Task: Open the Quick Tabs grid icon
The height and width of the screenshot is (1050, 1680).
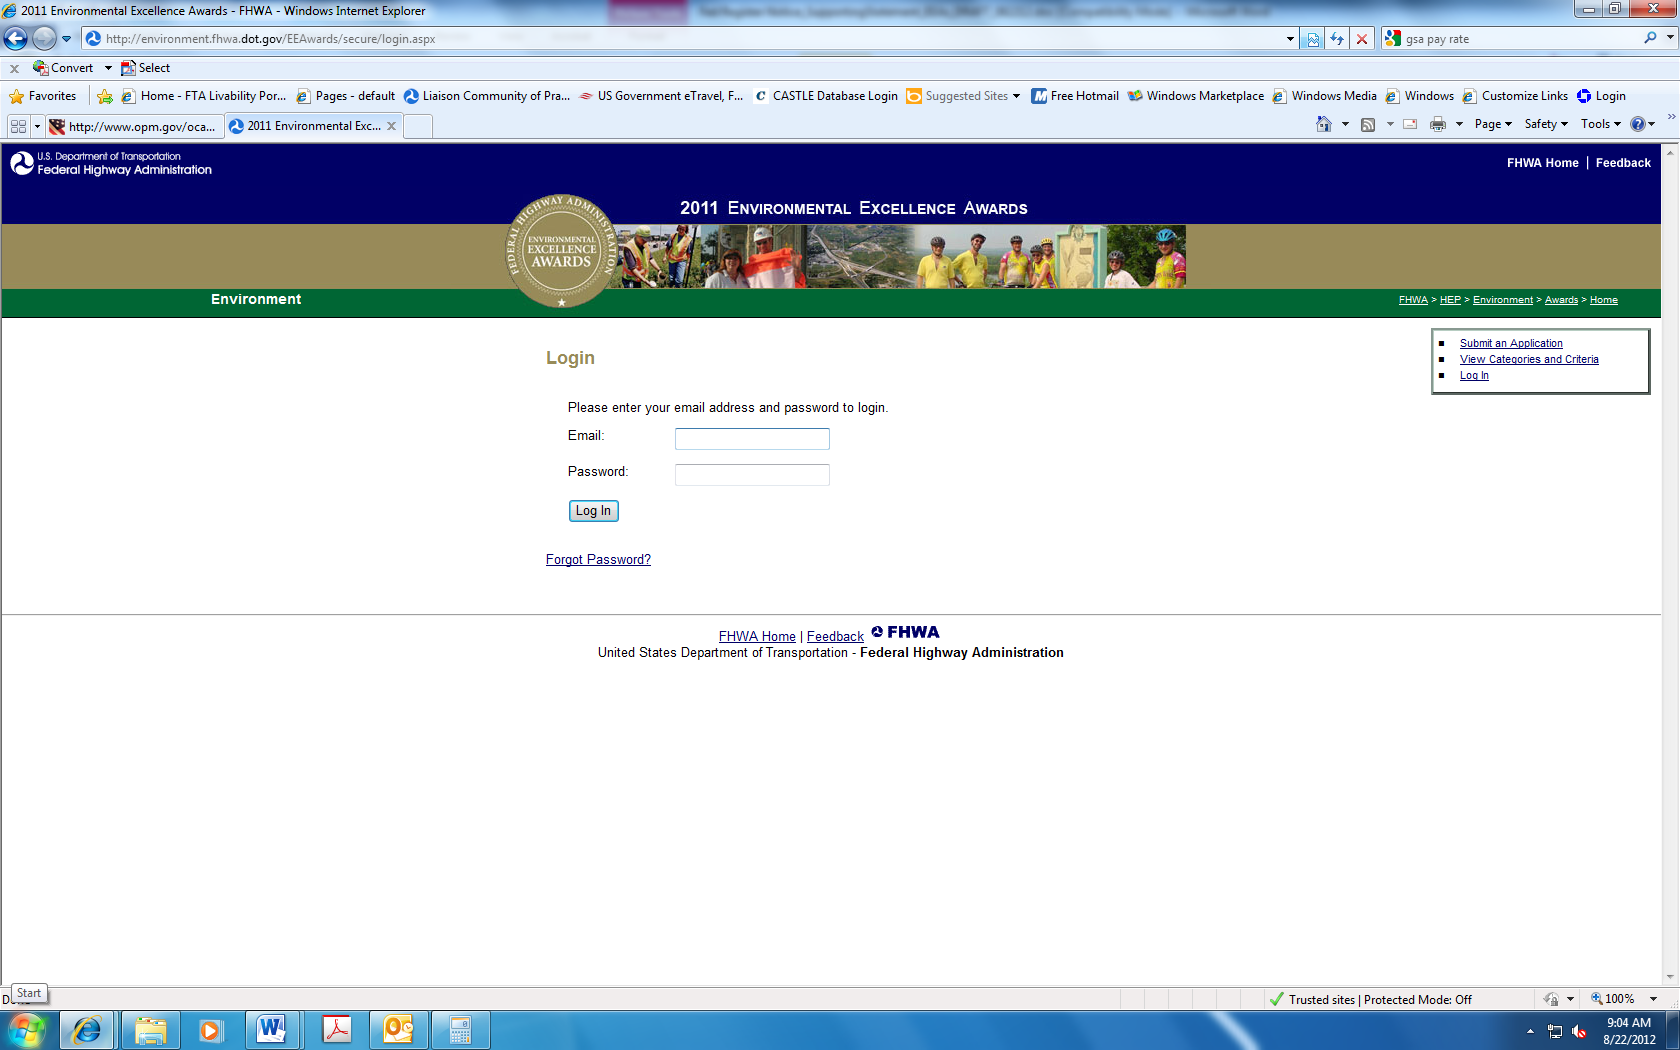Action: coord(18,126)
